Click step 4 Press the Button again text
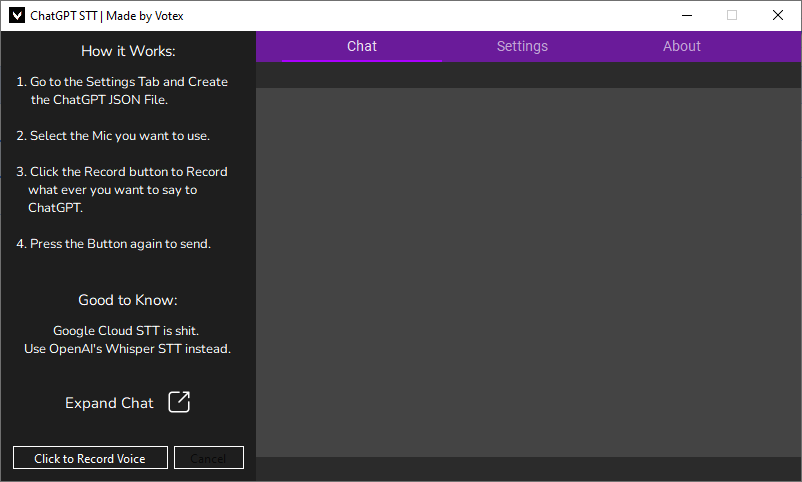Viewport: 802px width, 482px height. (114, 244)
